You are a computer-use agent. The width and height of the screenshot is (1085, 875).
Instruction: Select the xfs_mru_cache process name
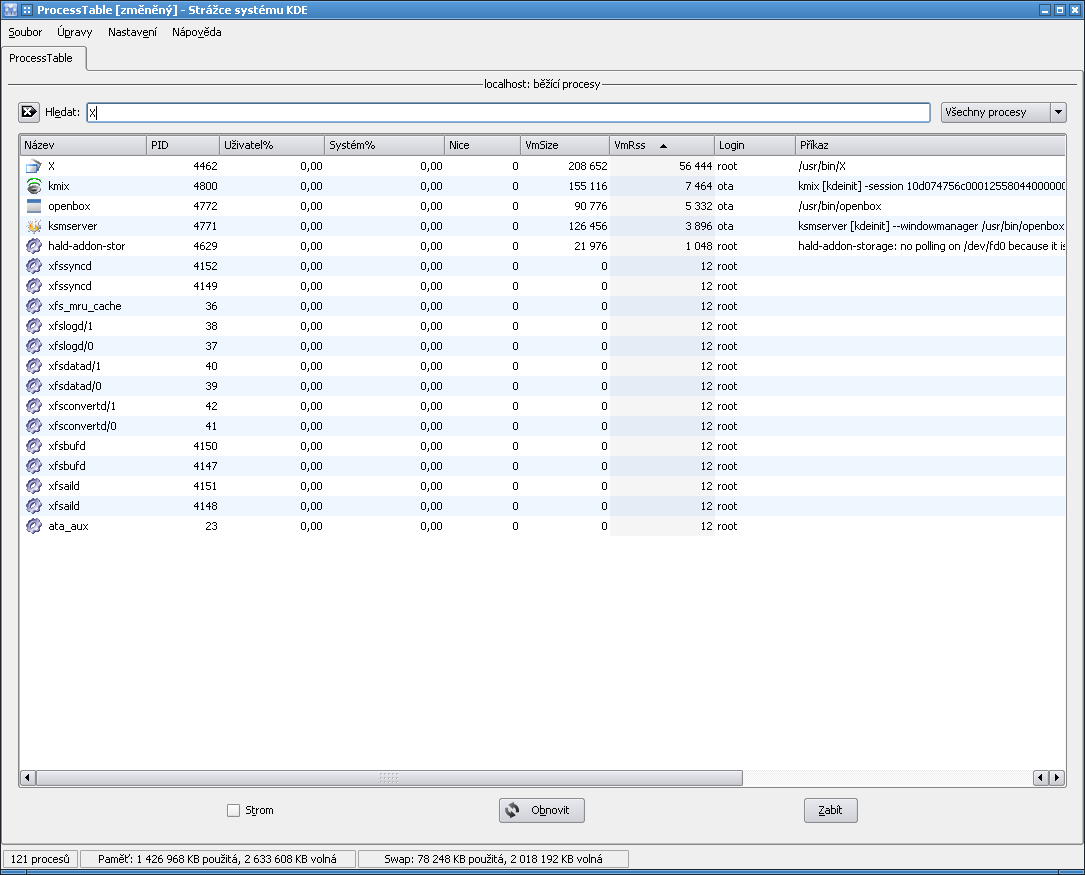pos(84,306)
